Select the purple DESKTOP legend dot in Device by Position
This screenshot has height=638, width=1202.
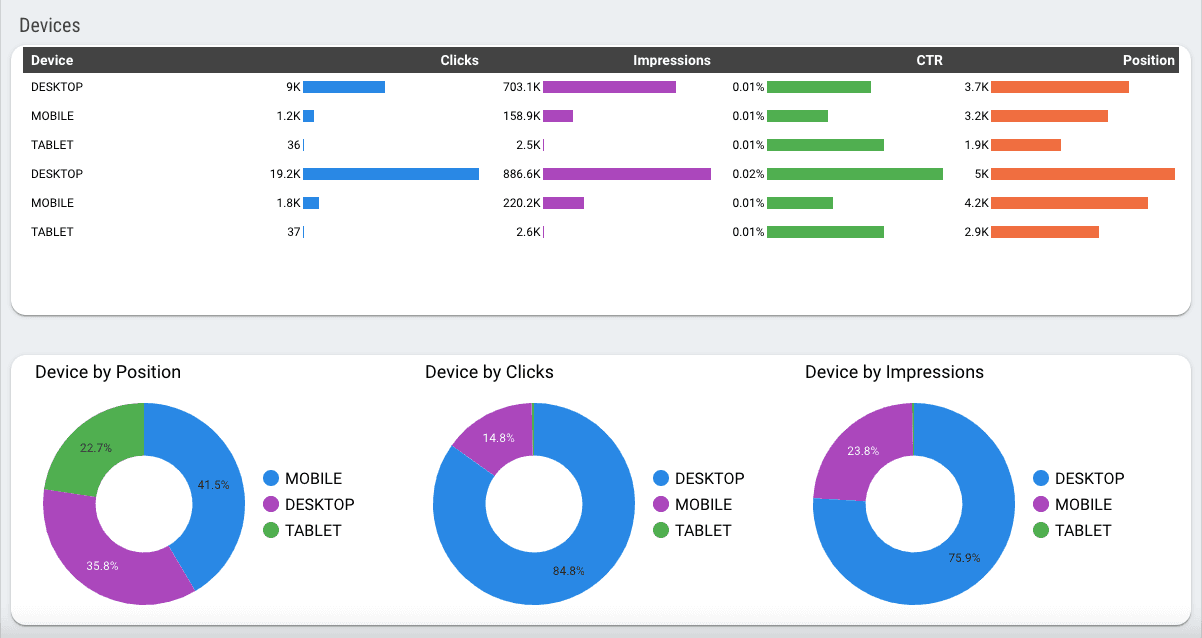(x=271, y=505)
